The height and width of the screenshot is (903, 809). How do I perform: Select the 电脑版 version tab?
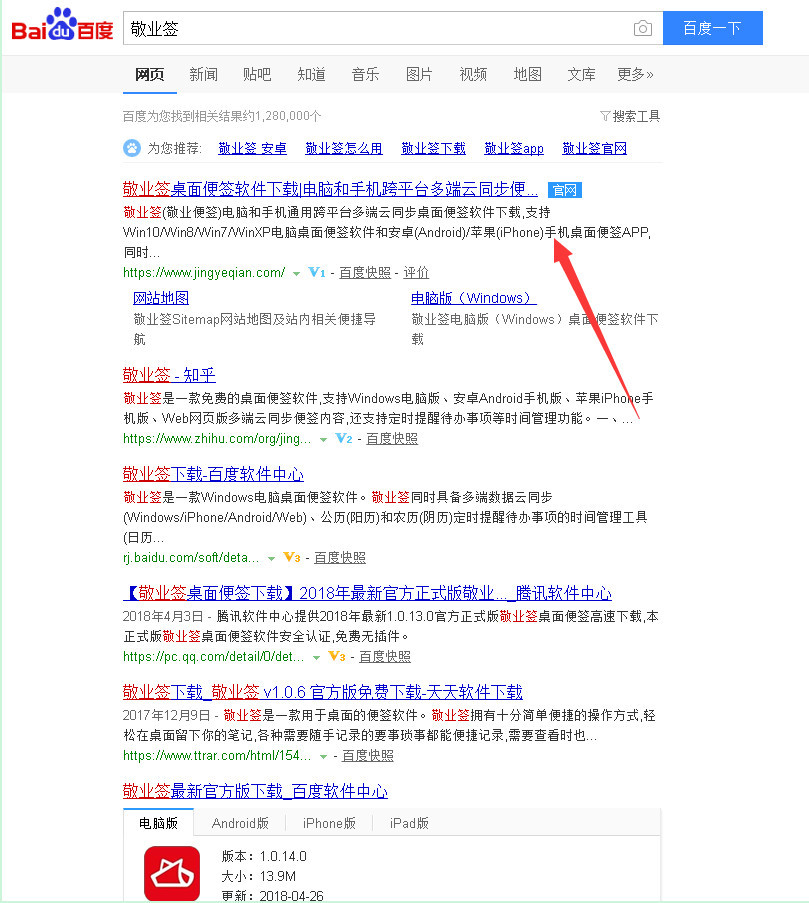click(158, 823)
